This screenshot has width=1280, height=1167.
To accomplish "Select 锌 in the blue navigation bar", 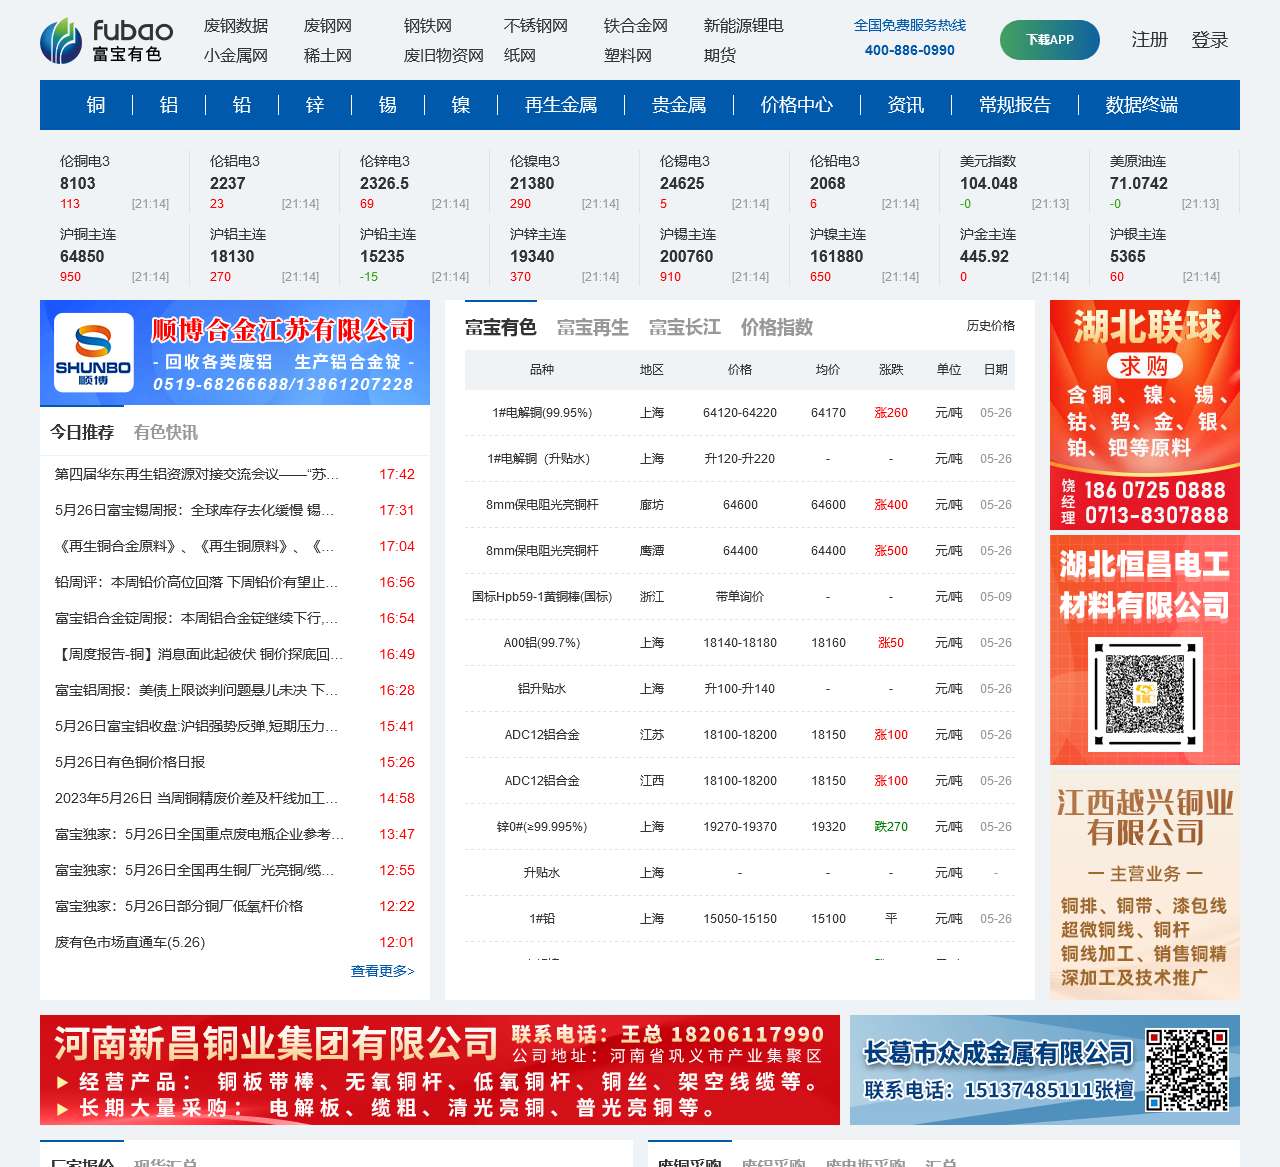I will [x=315, y=105].
